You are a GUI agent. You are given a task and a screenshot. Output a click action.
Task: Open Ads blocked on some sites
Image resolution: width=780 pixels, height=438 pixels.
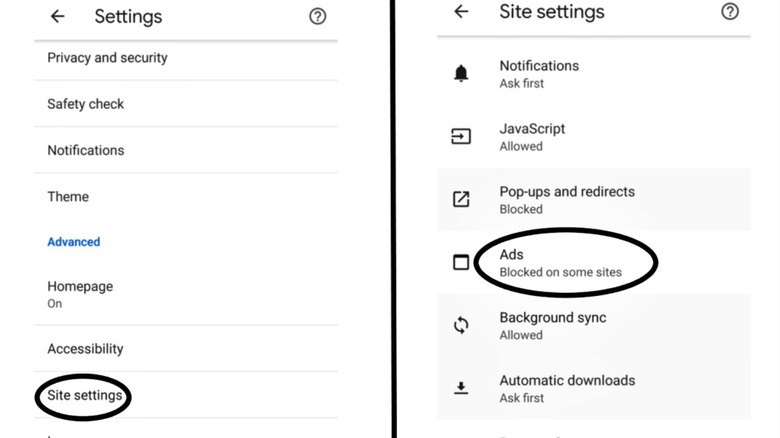click(560, 263)
